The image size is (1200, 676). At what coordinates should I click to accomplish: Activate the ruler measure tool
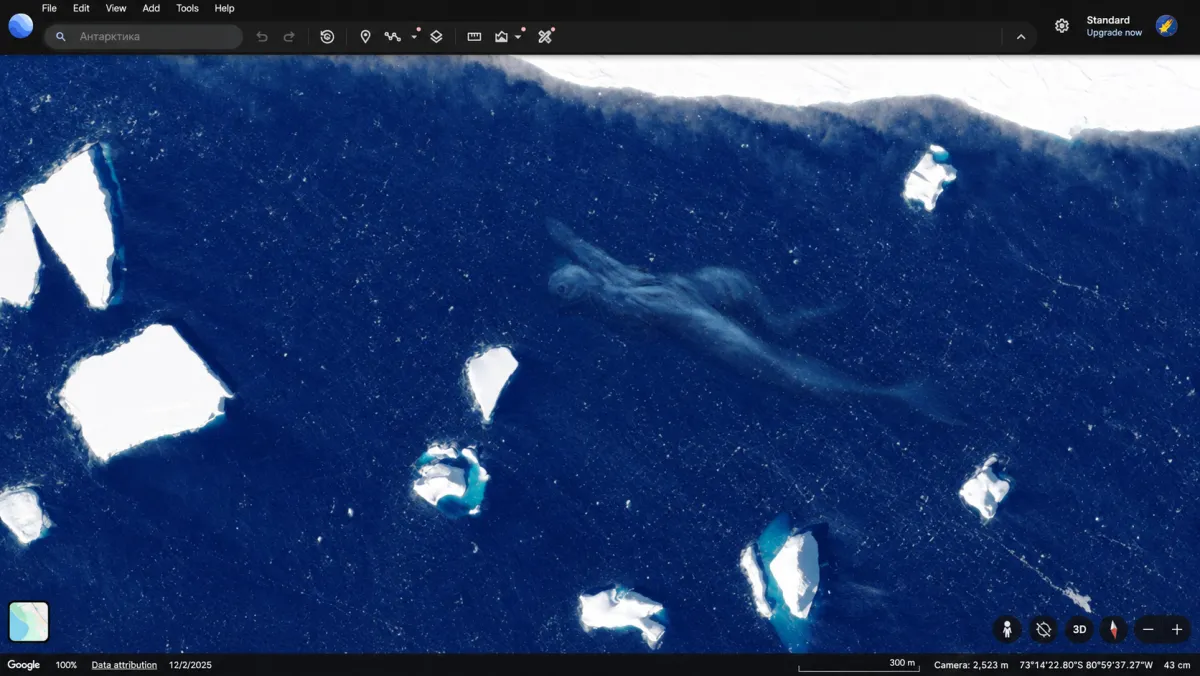click(x=474, y=37)
